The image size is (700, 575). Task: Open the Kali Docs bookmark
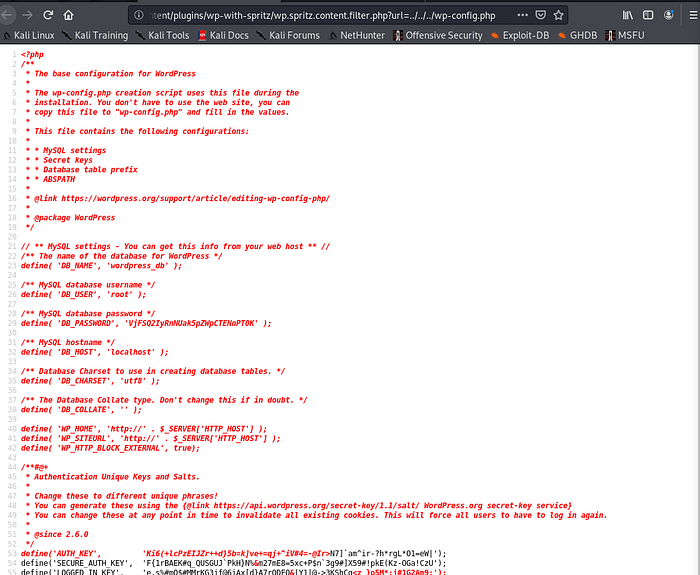(223, 35)
